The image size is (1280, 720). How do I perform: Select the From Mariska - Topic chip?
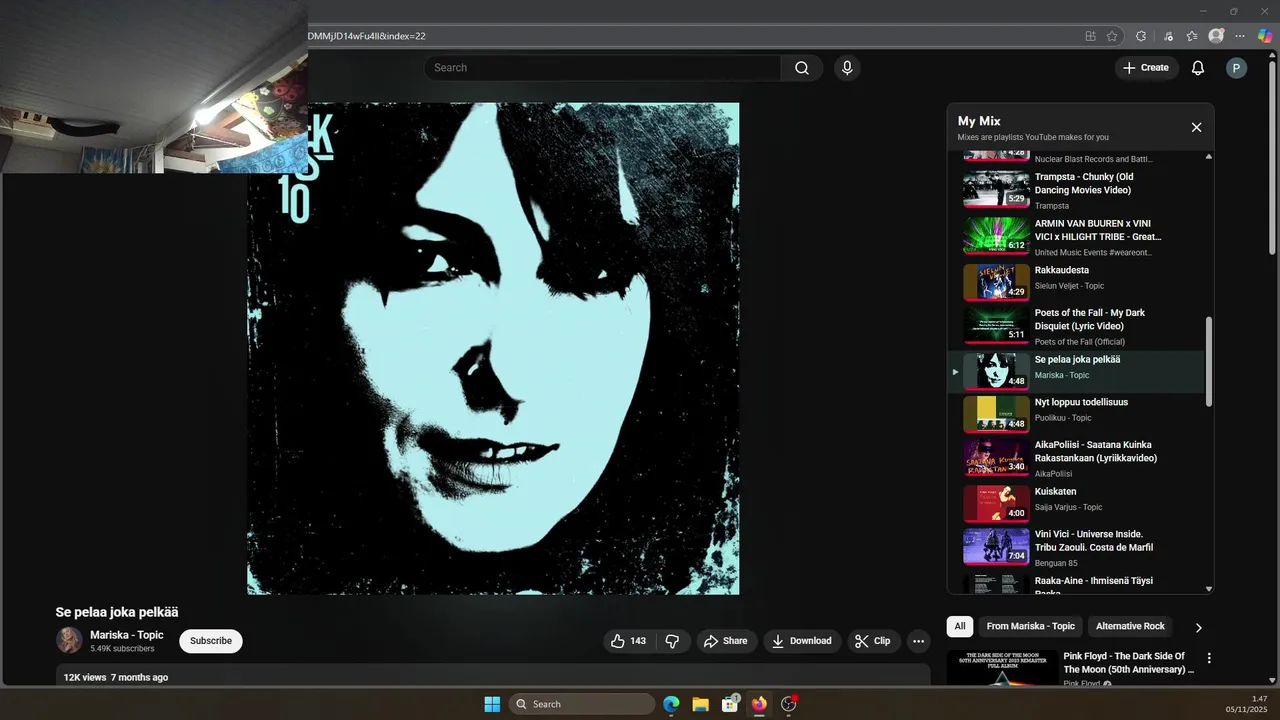pyautogui.click(x=1030, y=626)
